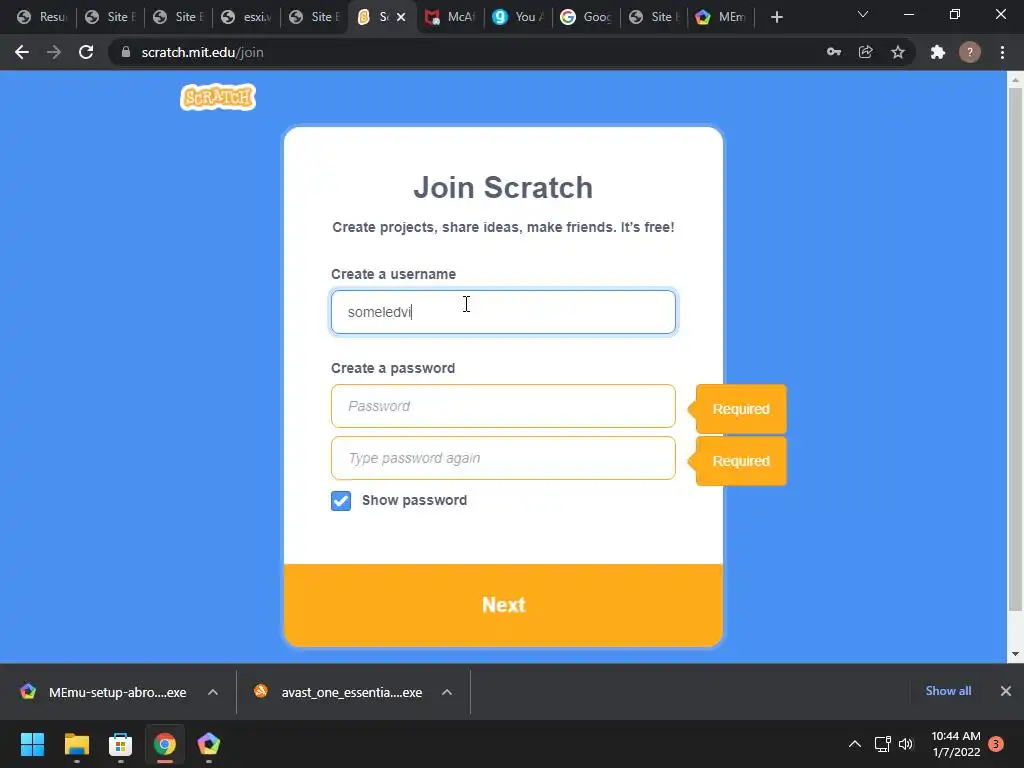This screenshot has height=768, width=1024.
Task: Show hidden system tray icons
Action: coord(854,744)
